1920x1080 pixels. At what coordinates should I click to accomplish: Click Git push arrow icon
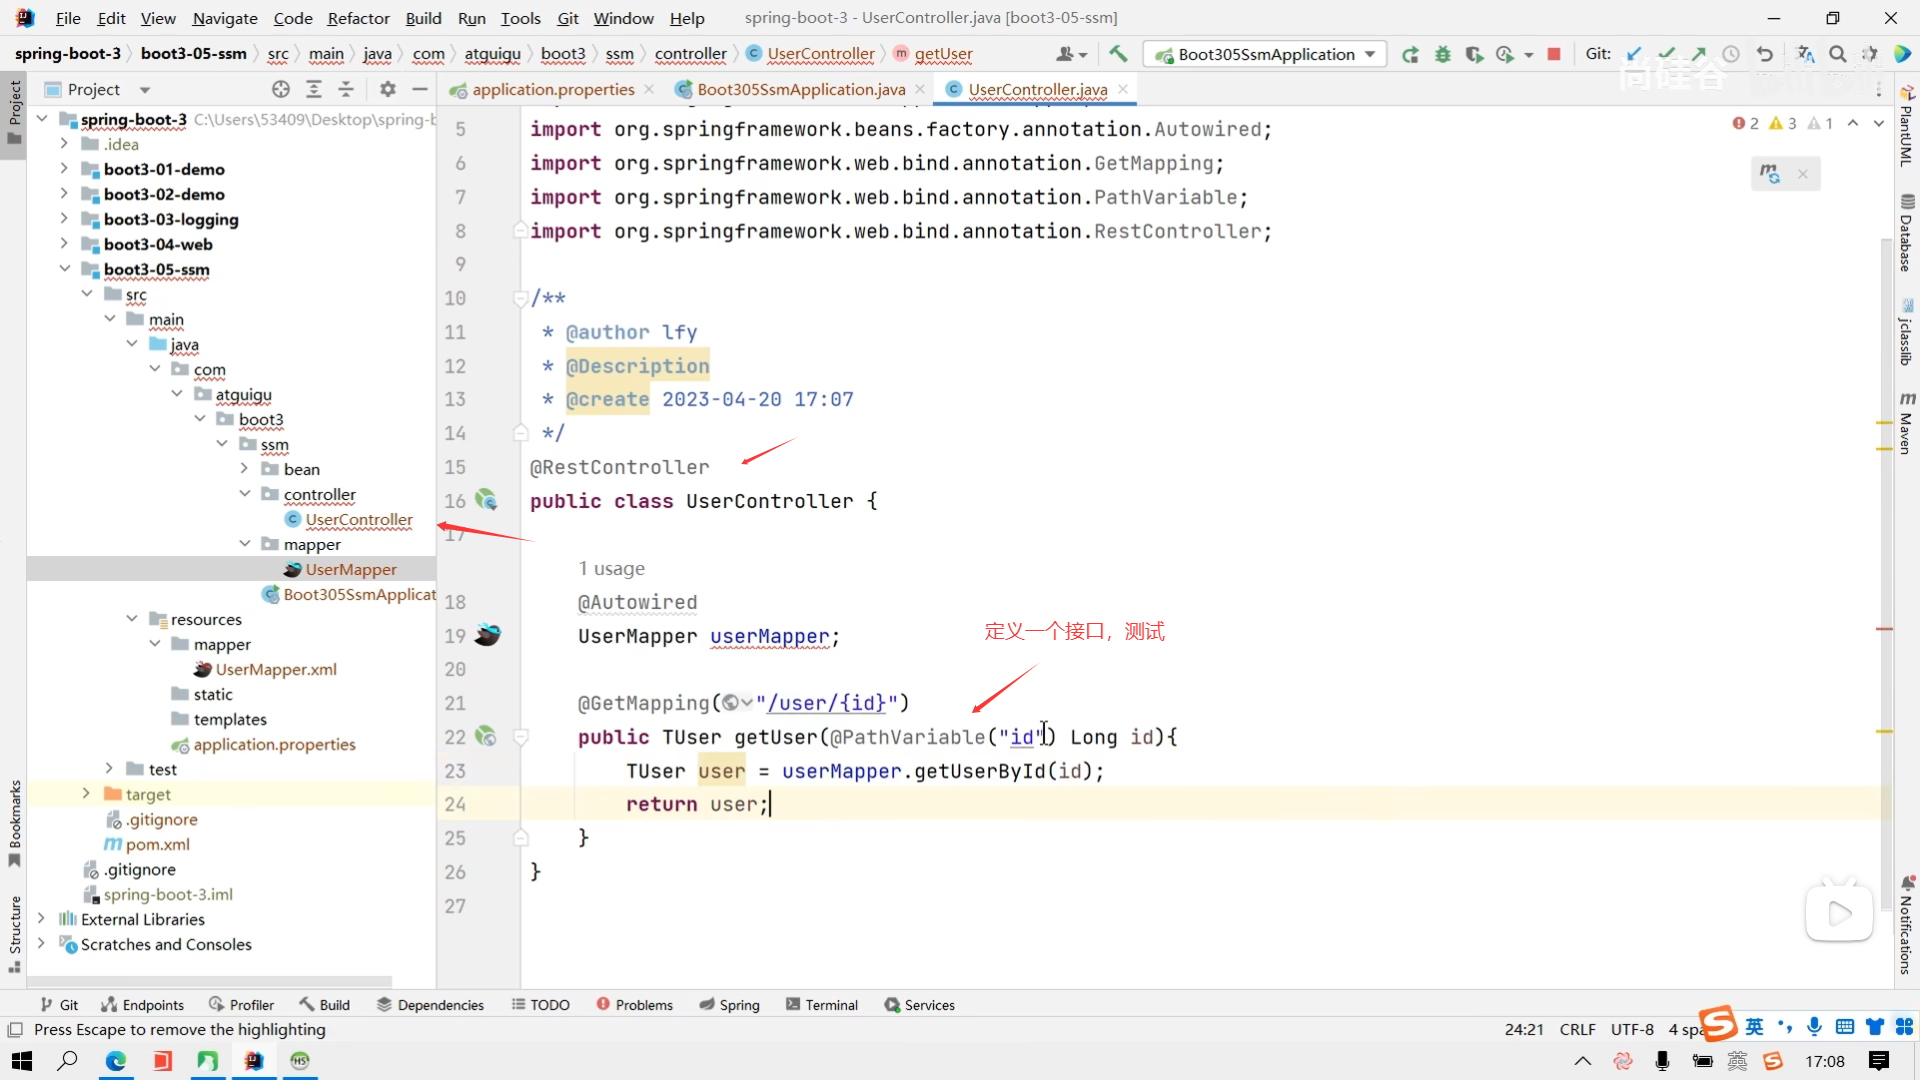1698,54
